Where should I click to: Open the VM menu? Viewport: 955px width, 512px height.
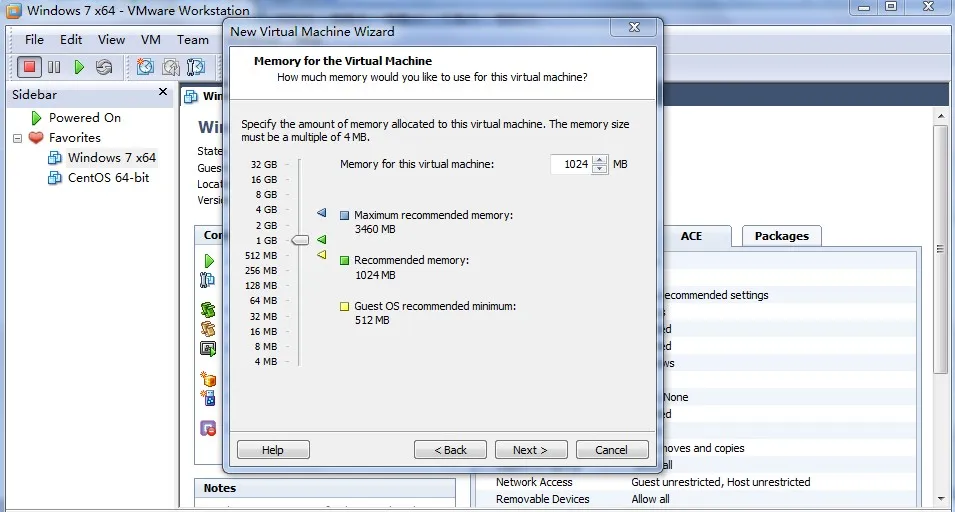point(150,40)
